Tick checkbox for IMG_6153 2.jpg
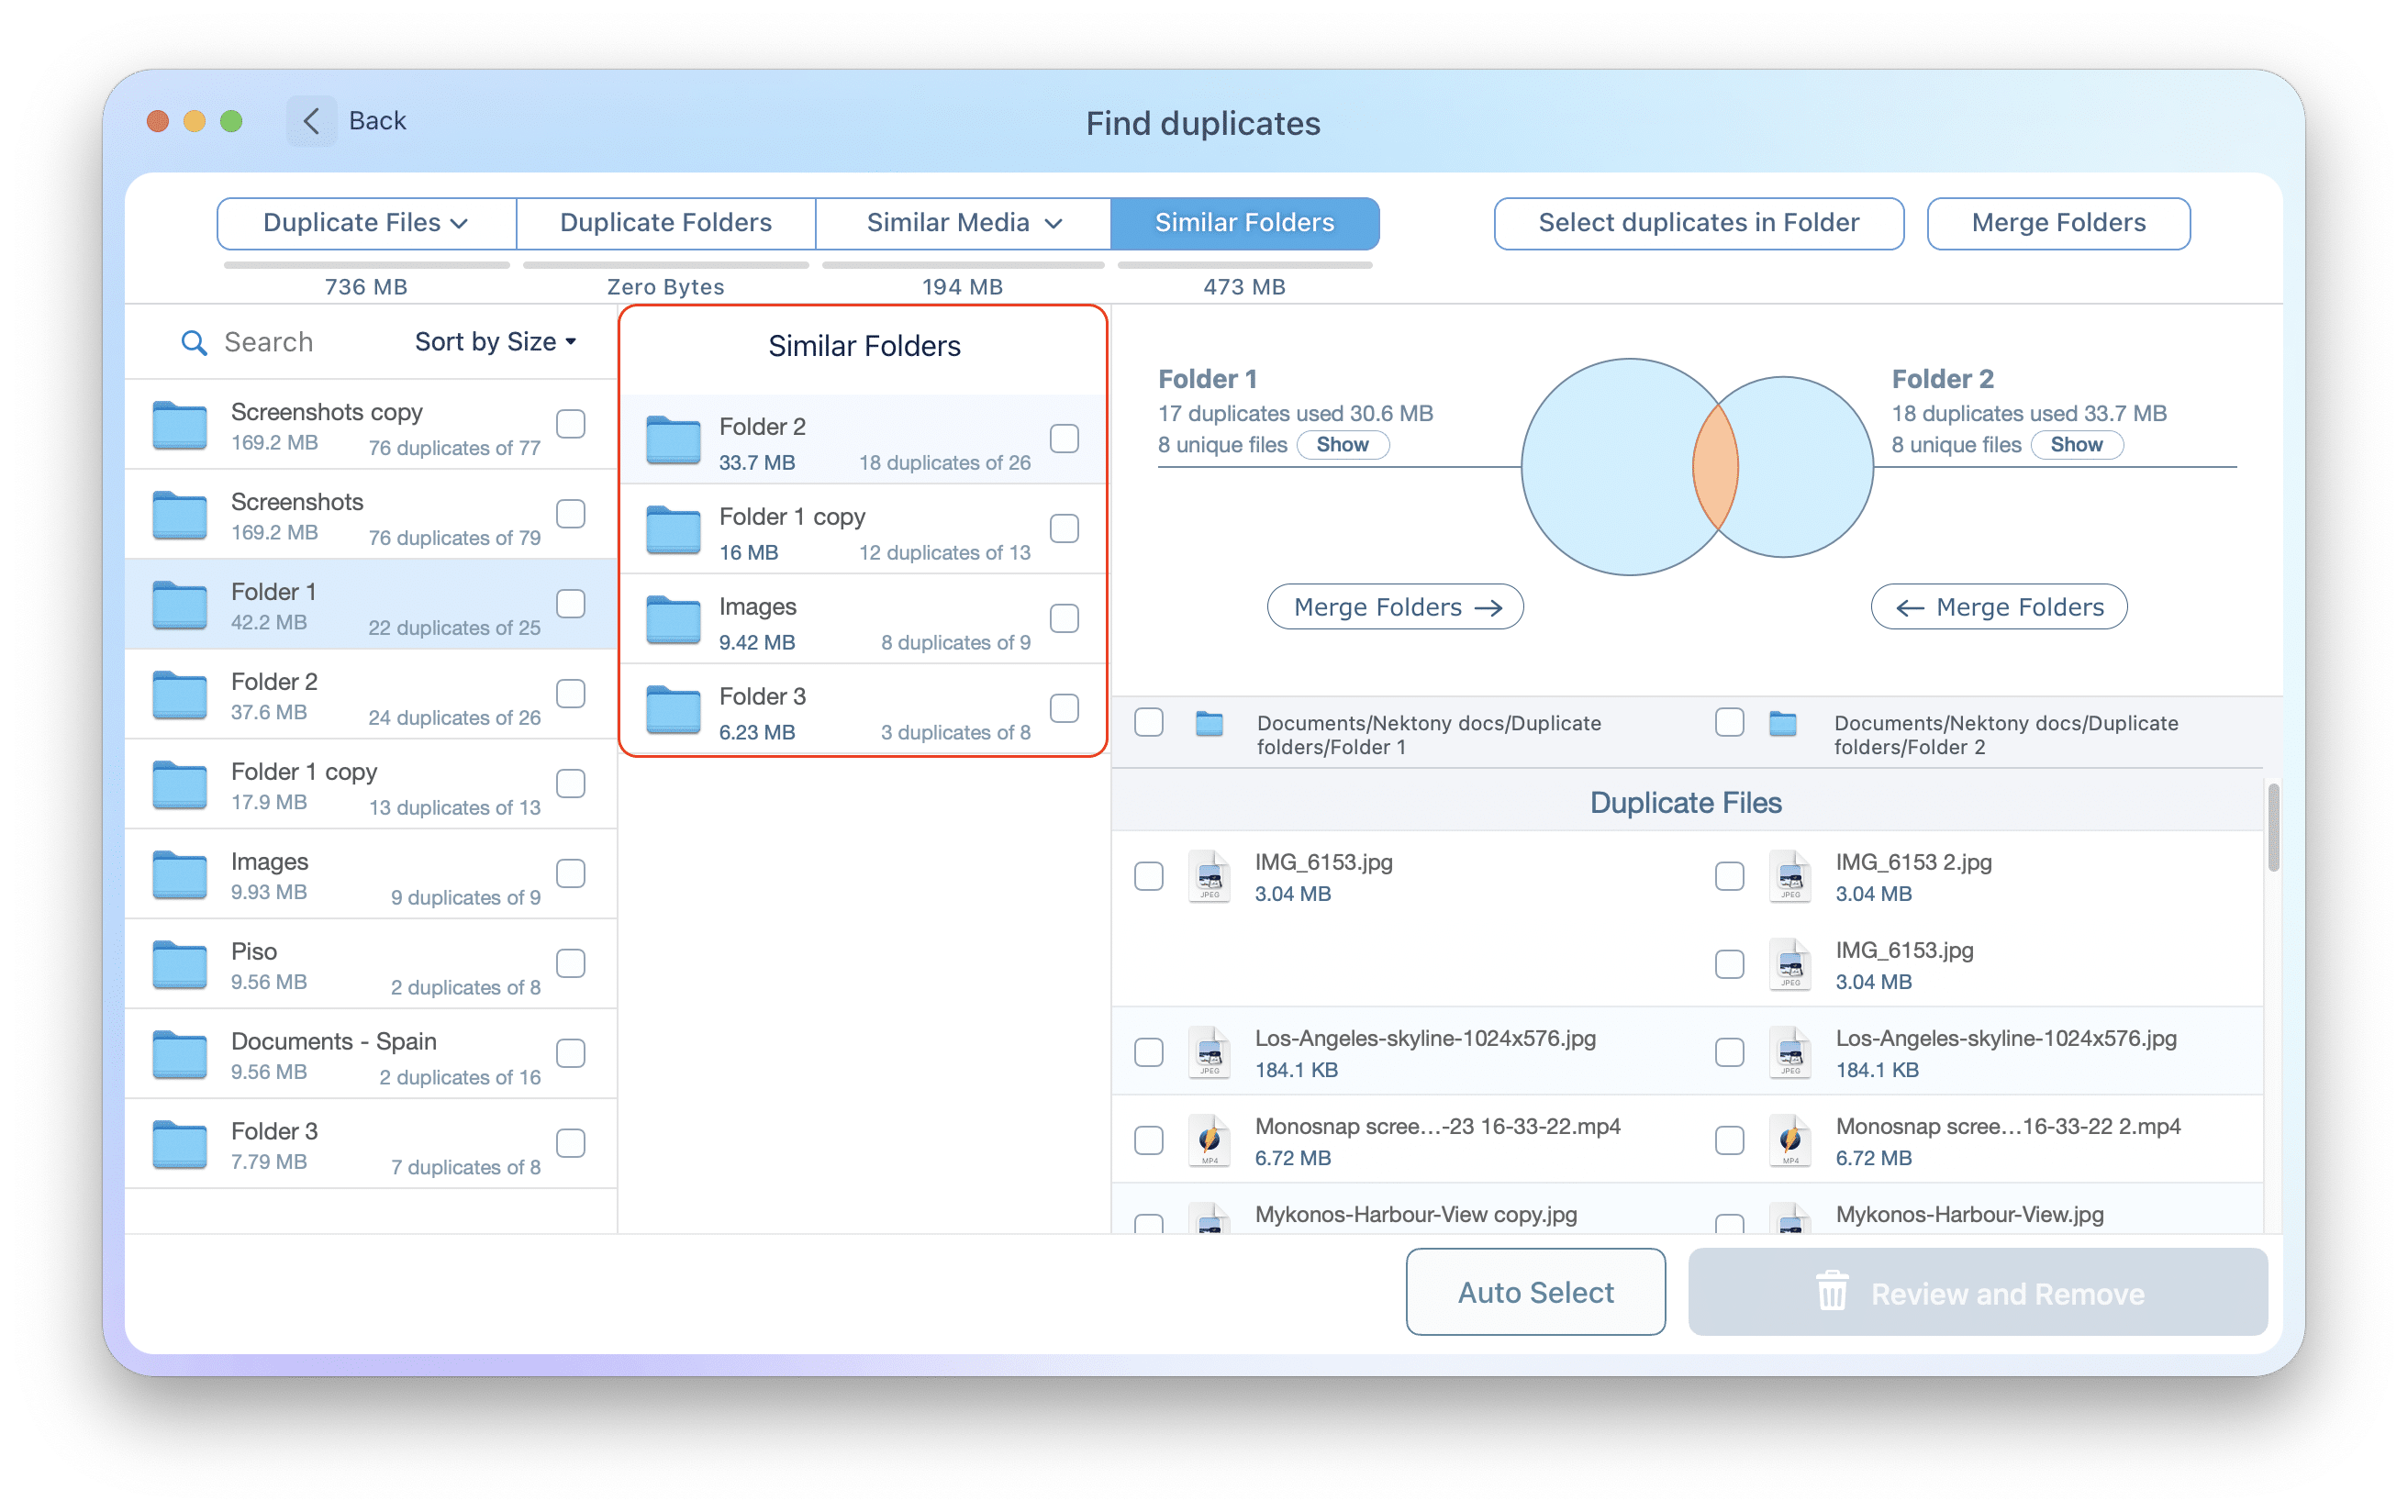2408x1512 pixels. [x=1729, y=876]
